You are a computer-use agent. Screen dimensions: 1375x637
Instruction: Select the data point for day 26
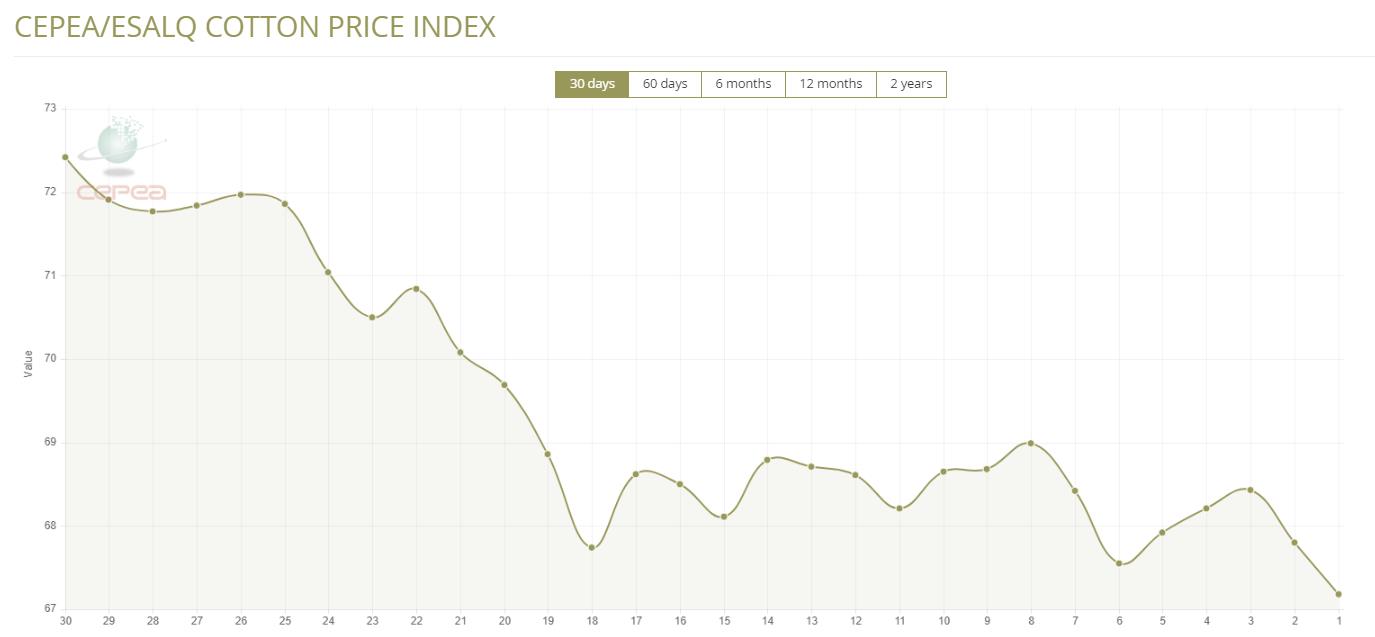point(241,194)
